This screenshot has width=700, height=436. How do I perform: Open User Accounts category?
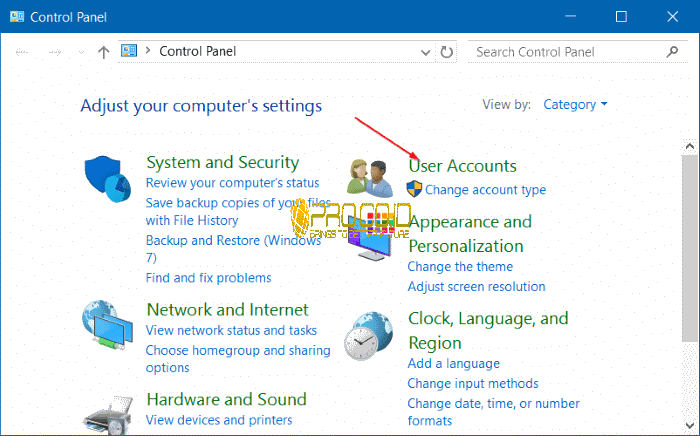[x=462, y=166]
